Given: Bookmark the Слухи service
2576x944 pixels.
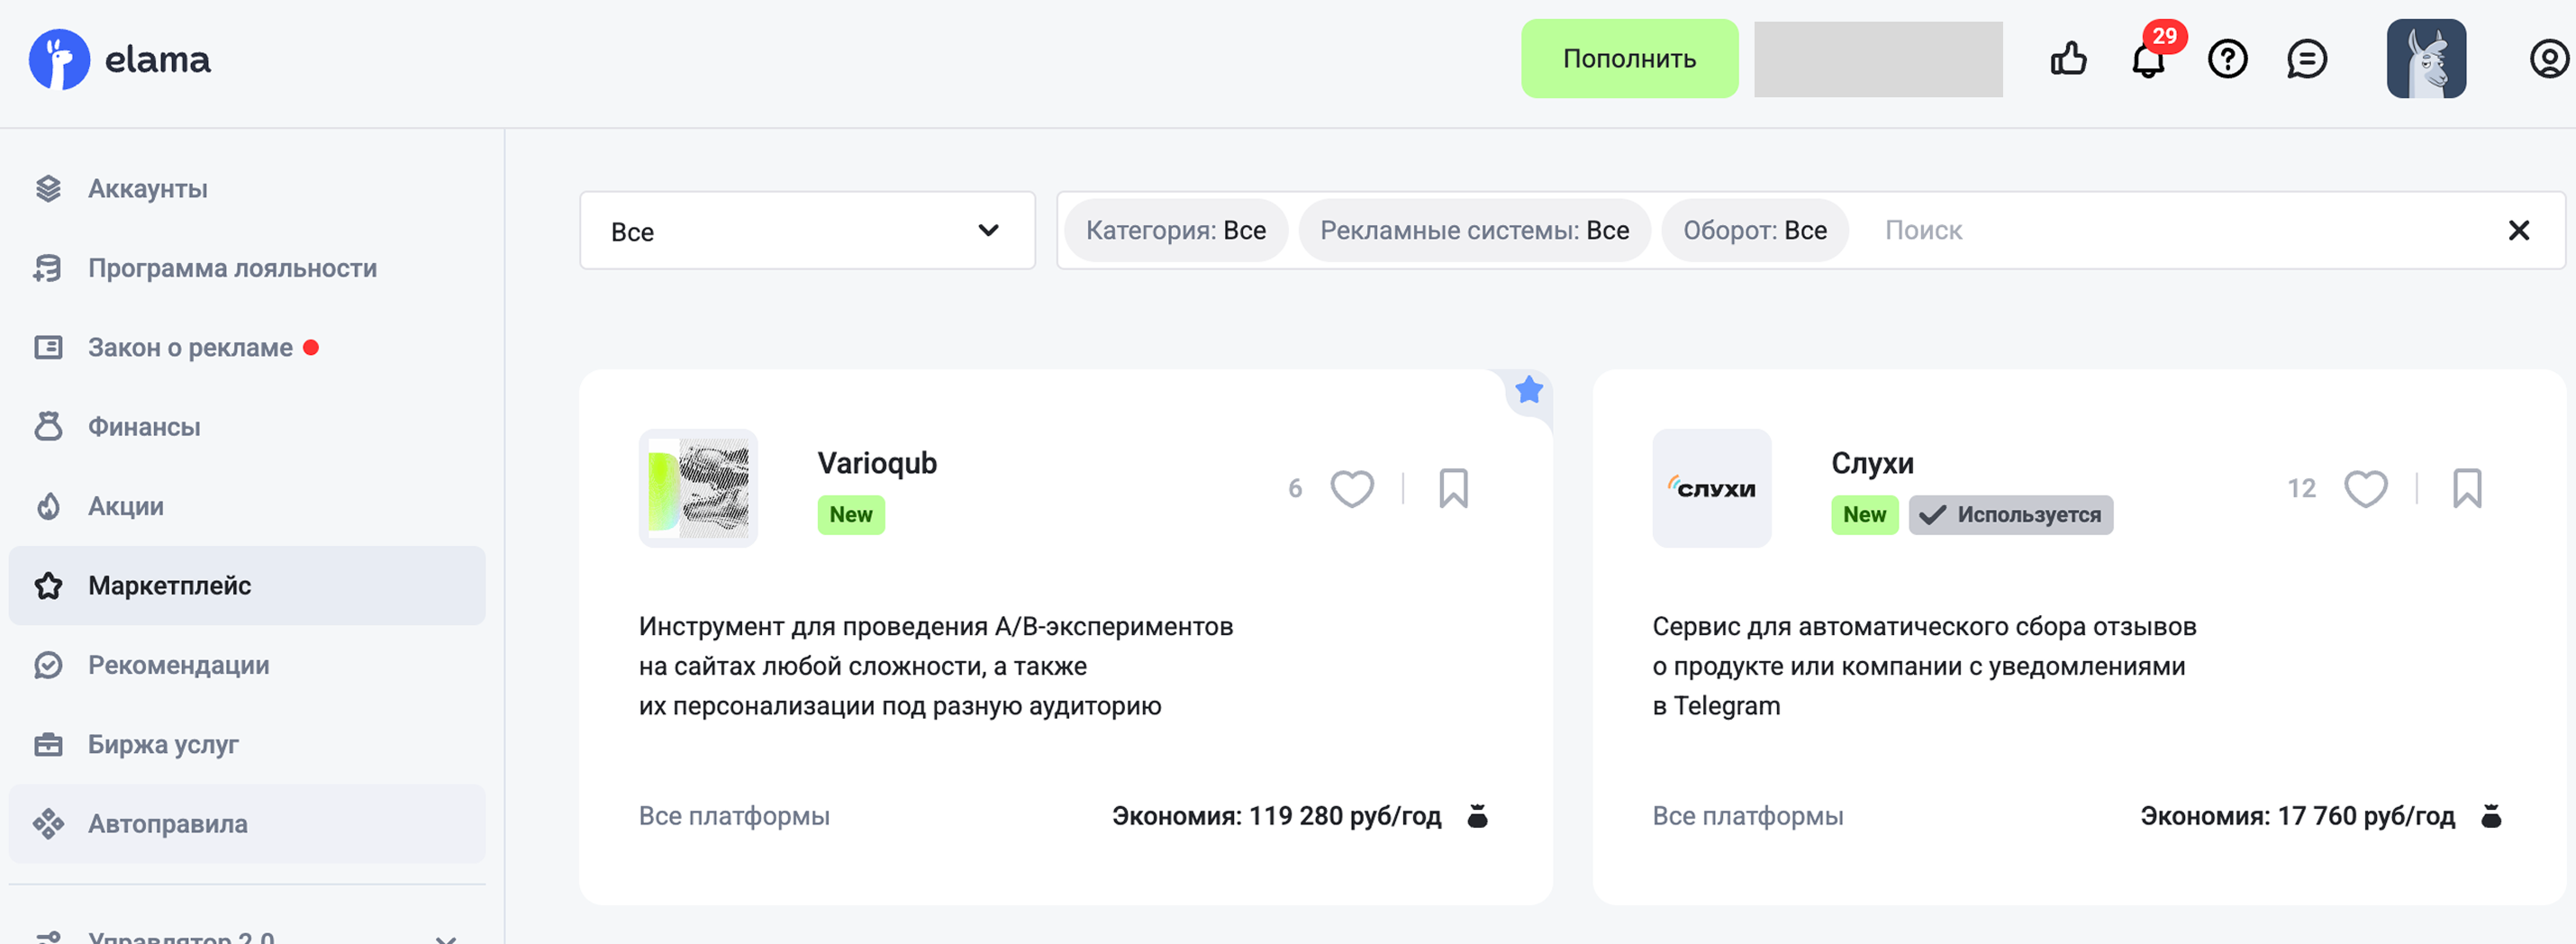Looking at the screenshot, I should pos(2466,489).
